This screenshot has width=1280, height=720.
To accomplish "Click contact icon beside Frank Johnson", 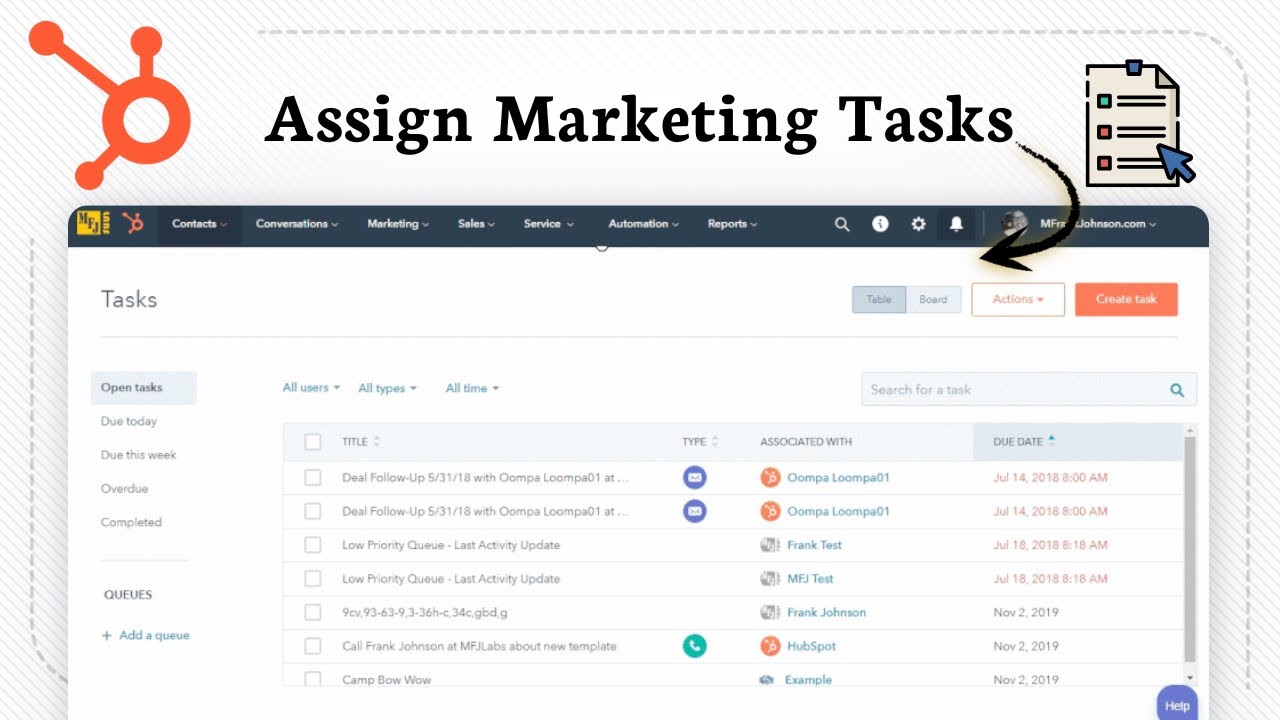I will 770,612.
